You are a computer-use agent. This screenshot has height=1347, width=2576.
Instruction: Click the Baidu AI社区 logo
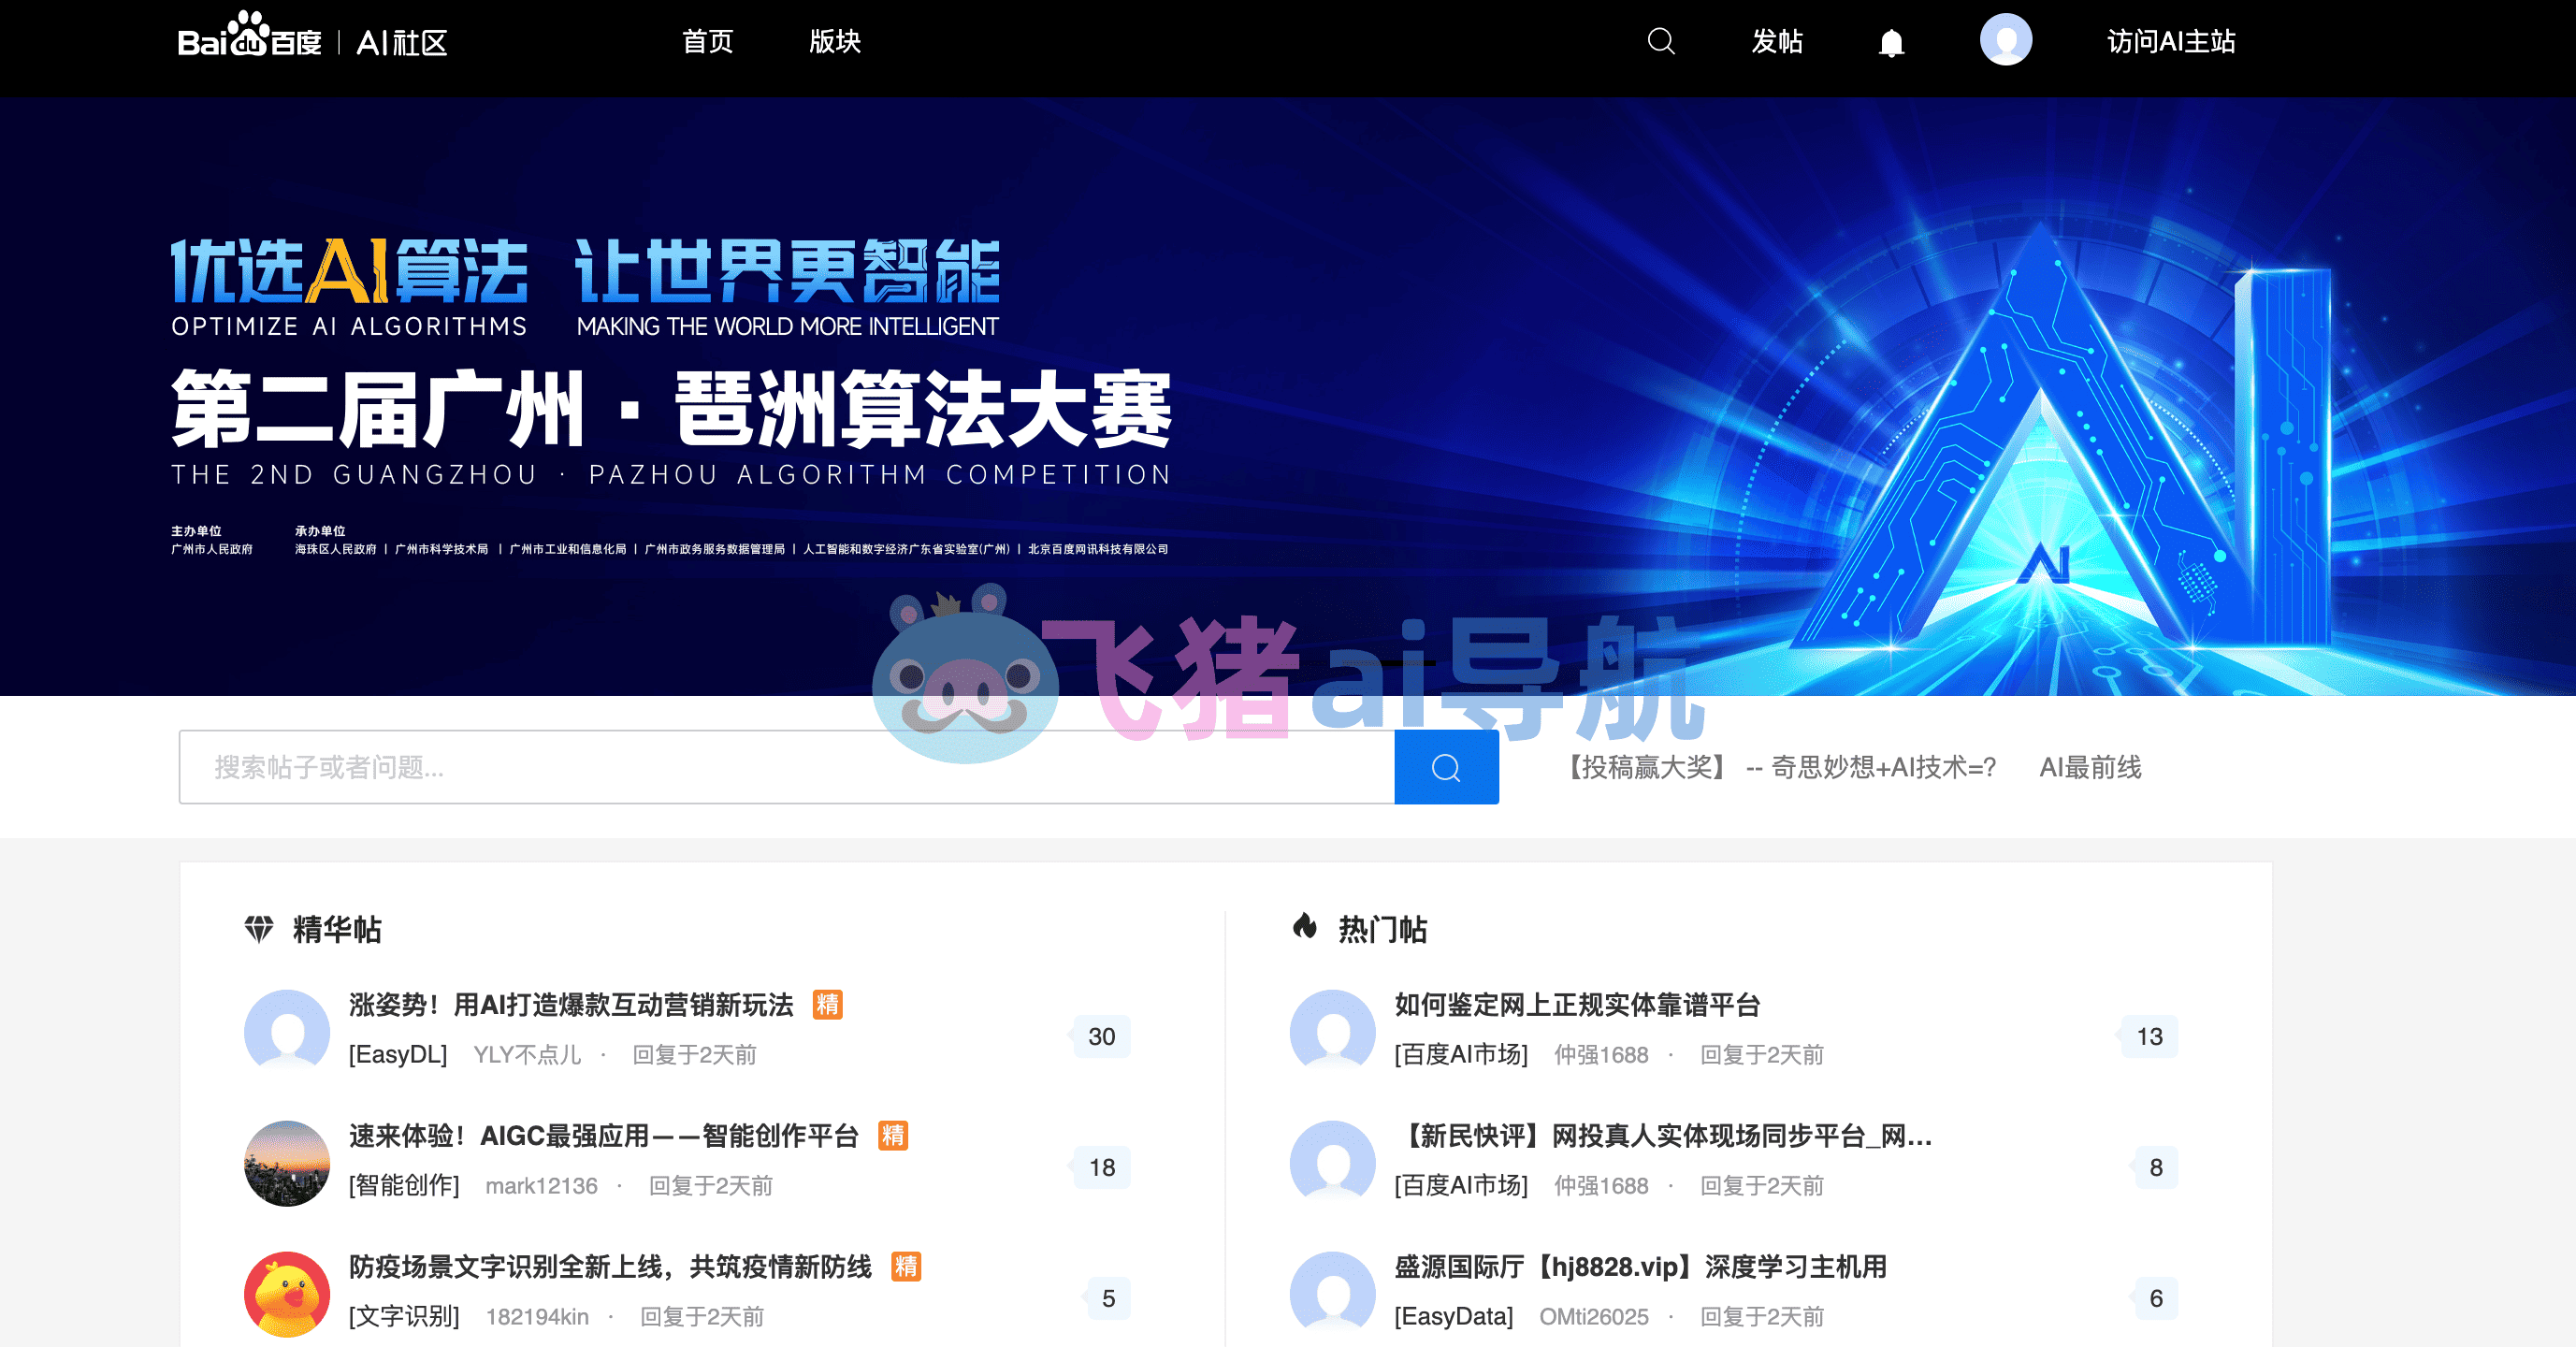(310, 42)
